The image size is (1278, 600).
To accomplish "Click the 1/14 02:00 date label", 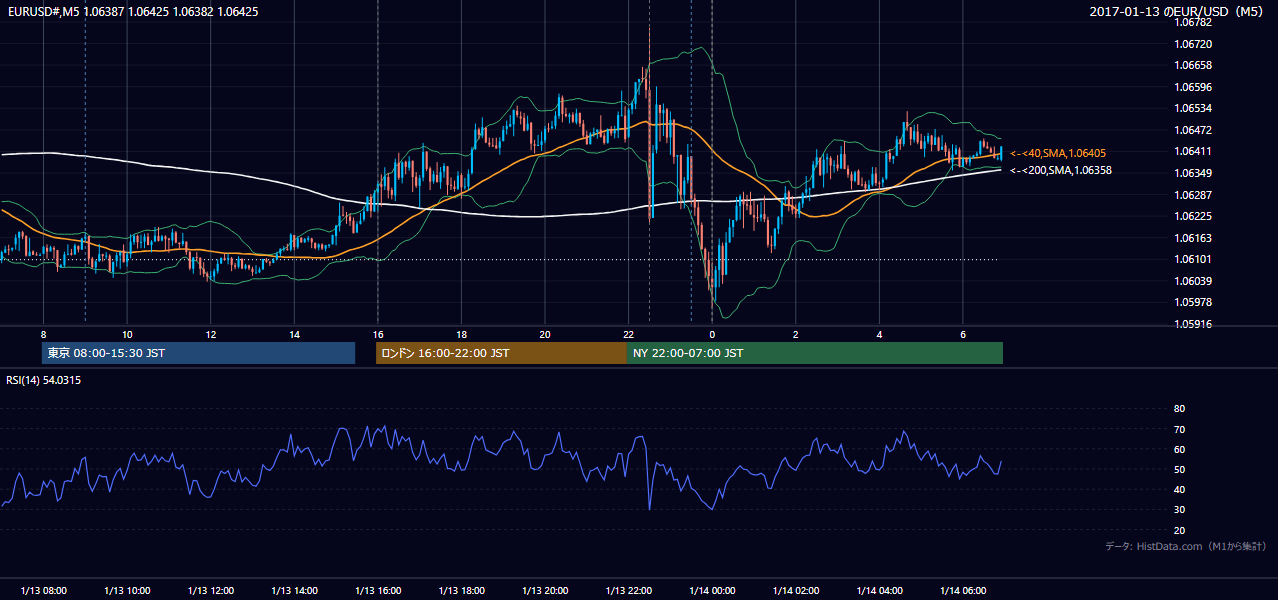I will (x=796, y=591).
